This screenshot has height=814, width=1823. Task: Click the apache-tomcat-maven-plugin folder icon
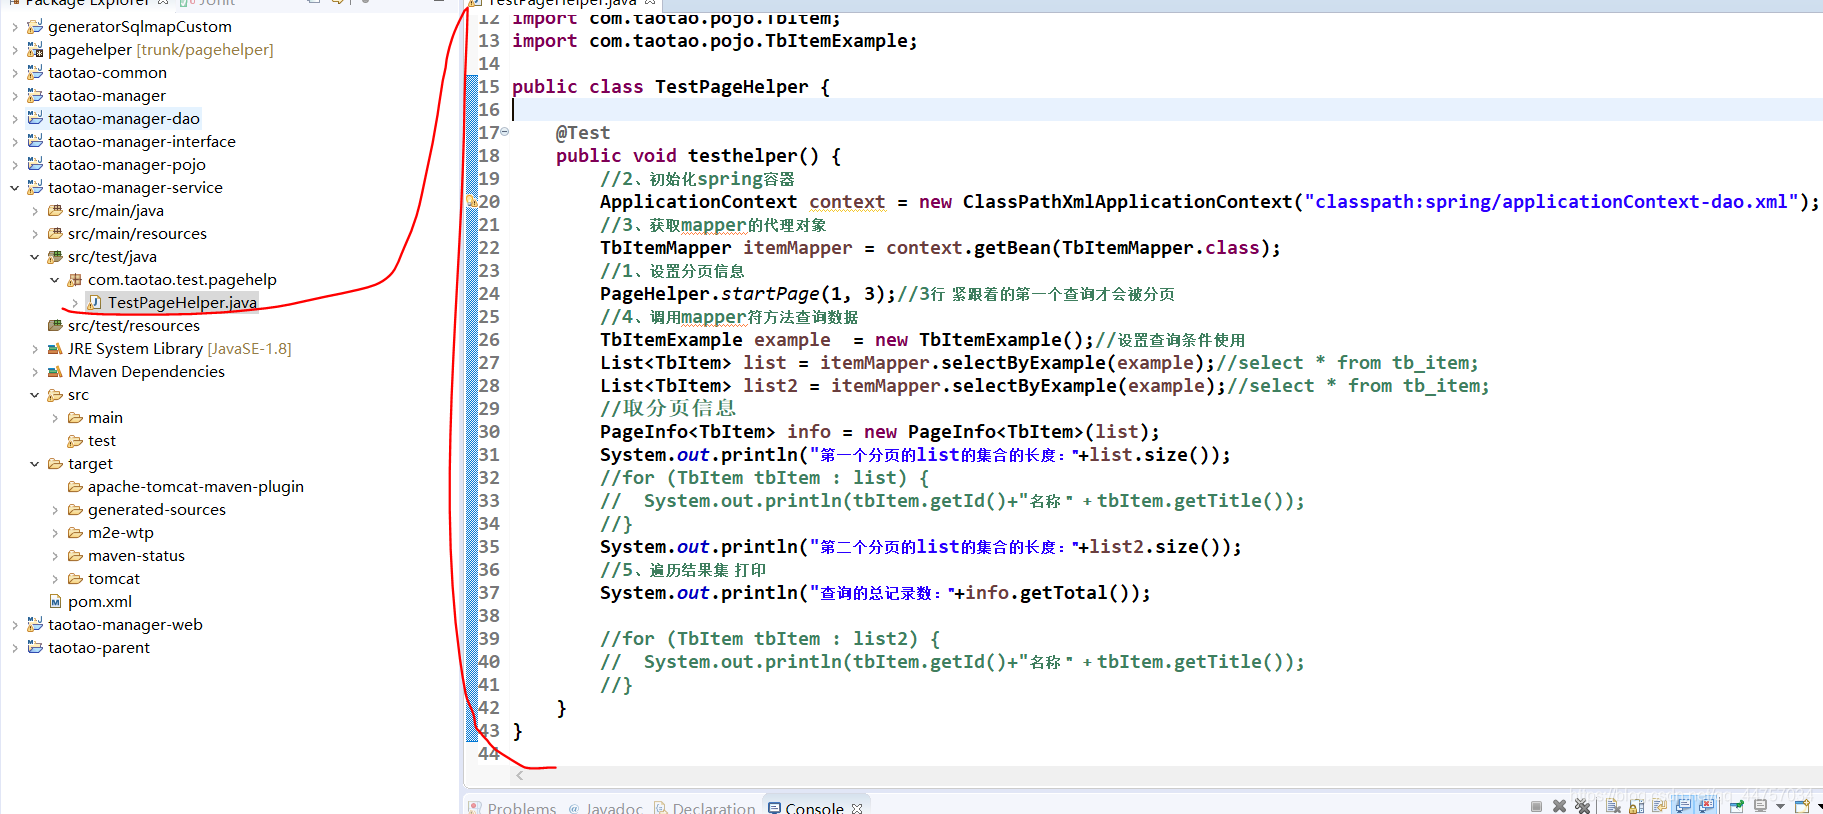[75, 487]
